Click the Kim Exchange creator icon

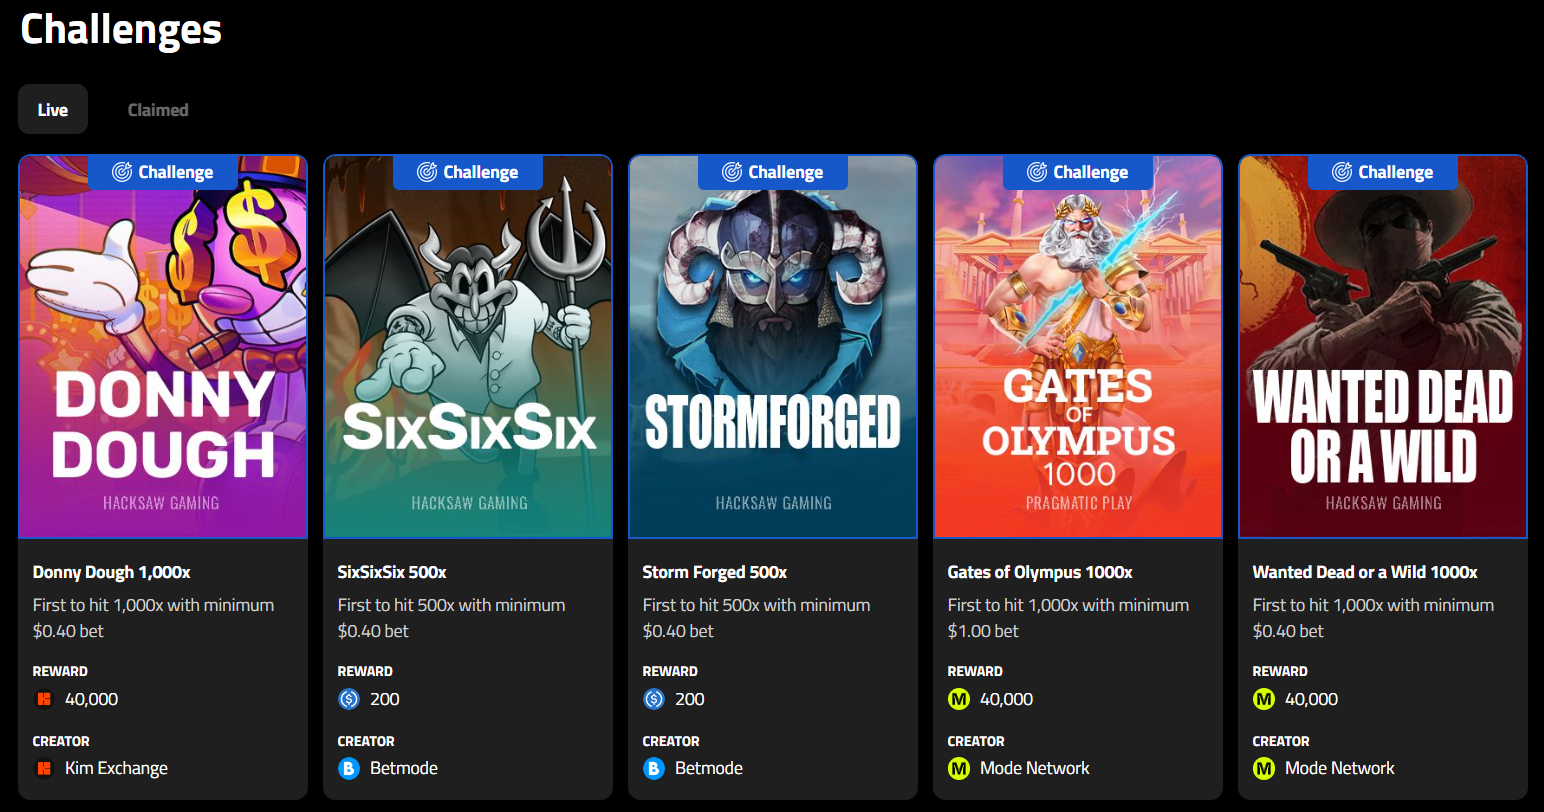click(x=44, y=768)
